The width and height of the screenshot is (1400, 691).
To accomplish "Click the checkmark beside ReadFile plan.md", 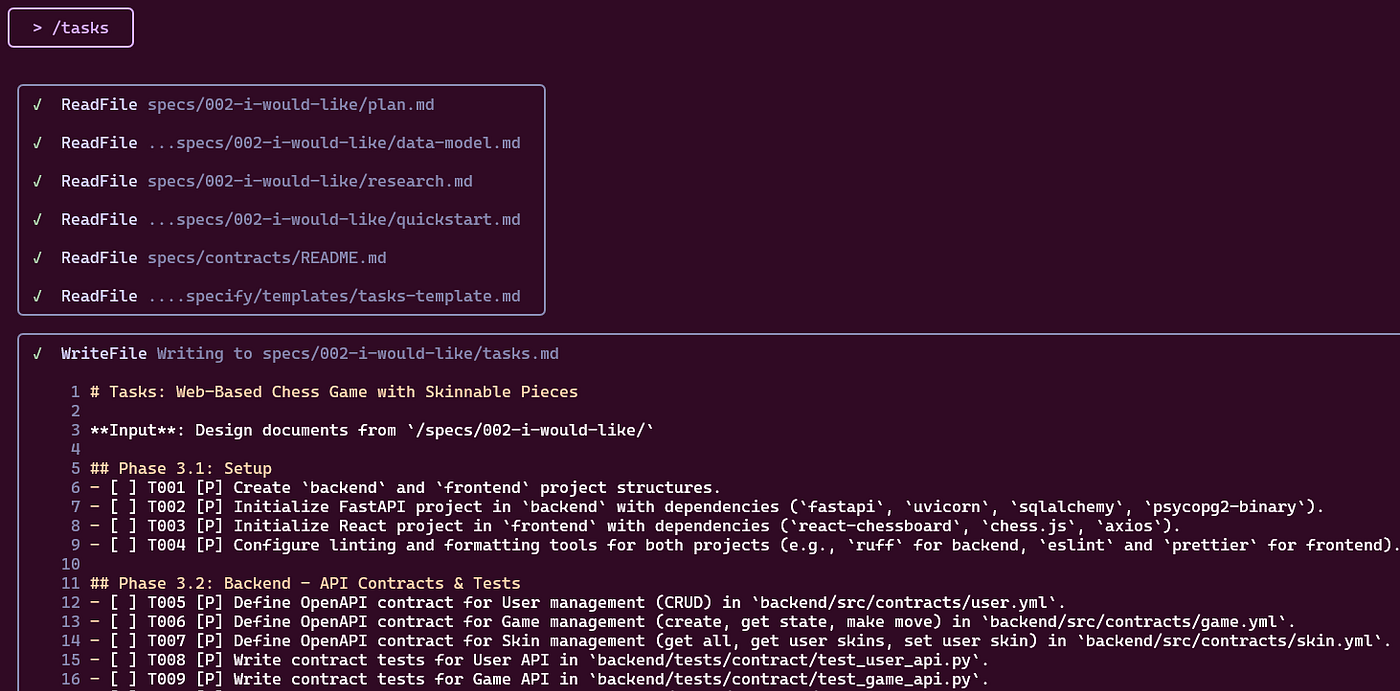I will [37, 105].
